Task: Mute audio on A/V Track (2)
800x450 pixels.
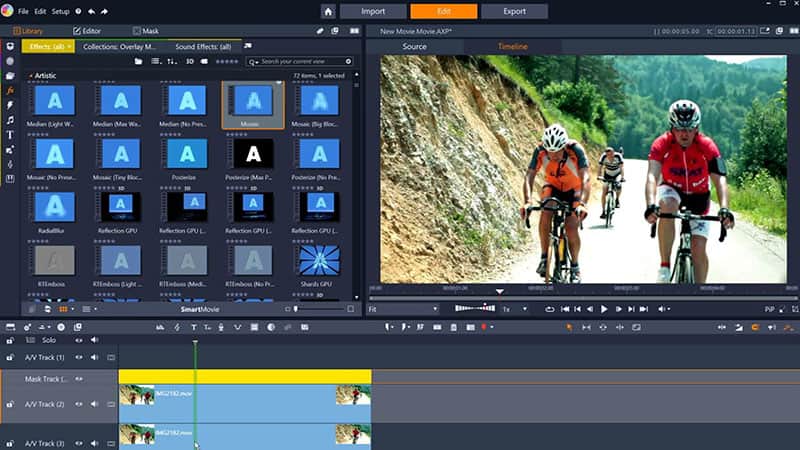Action: [94, 404]
